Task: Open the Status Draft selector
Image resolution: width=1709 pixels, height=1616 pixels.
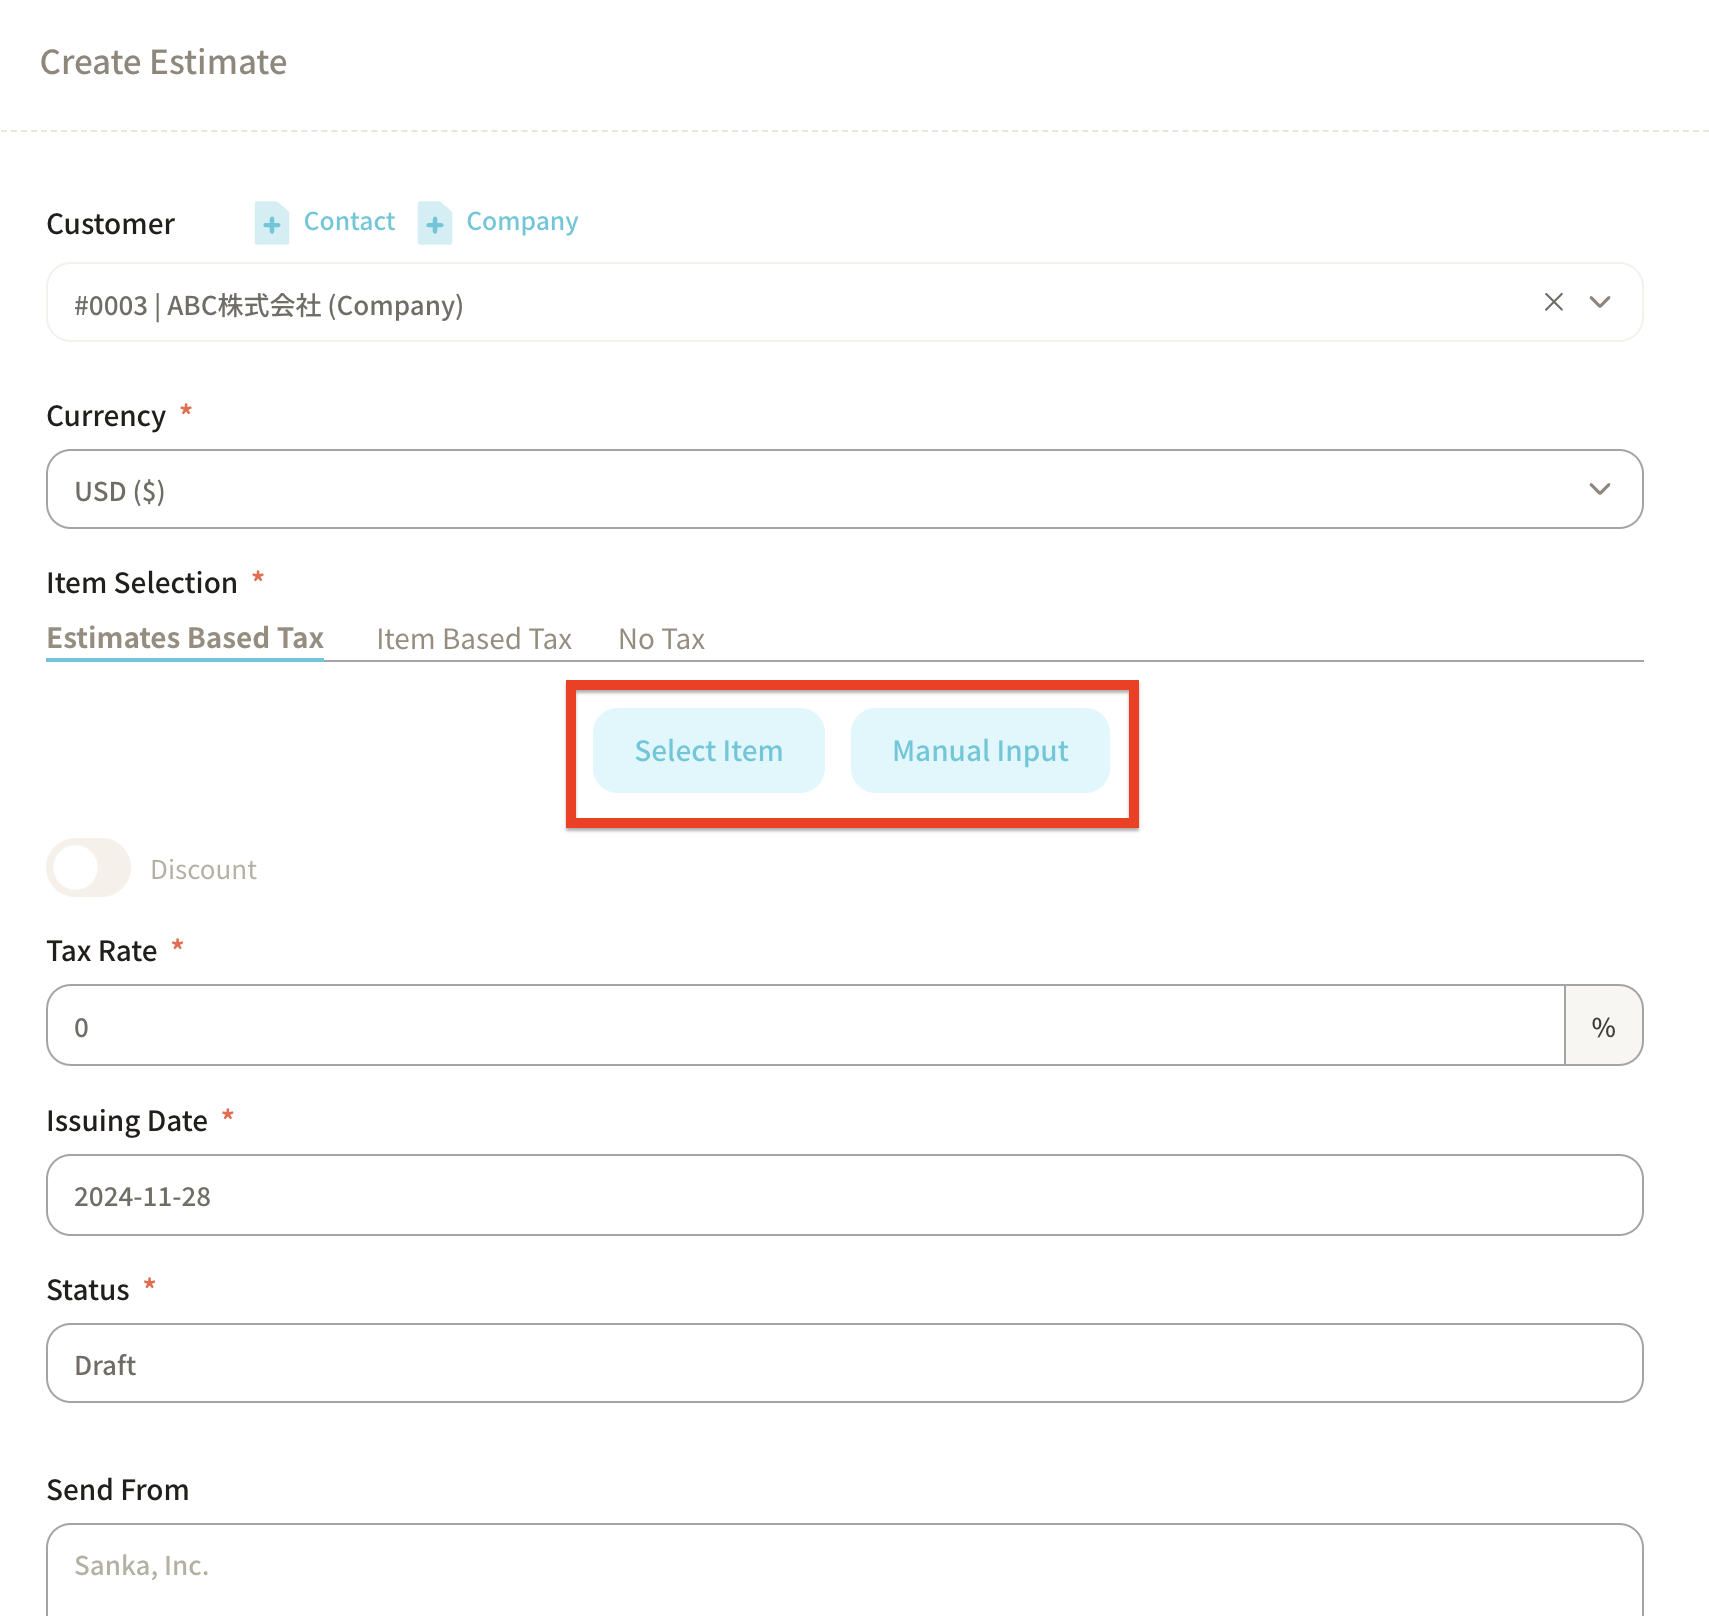Action: coord(844,1364)
